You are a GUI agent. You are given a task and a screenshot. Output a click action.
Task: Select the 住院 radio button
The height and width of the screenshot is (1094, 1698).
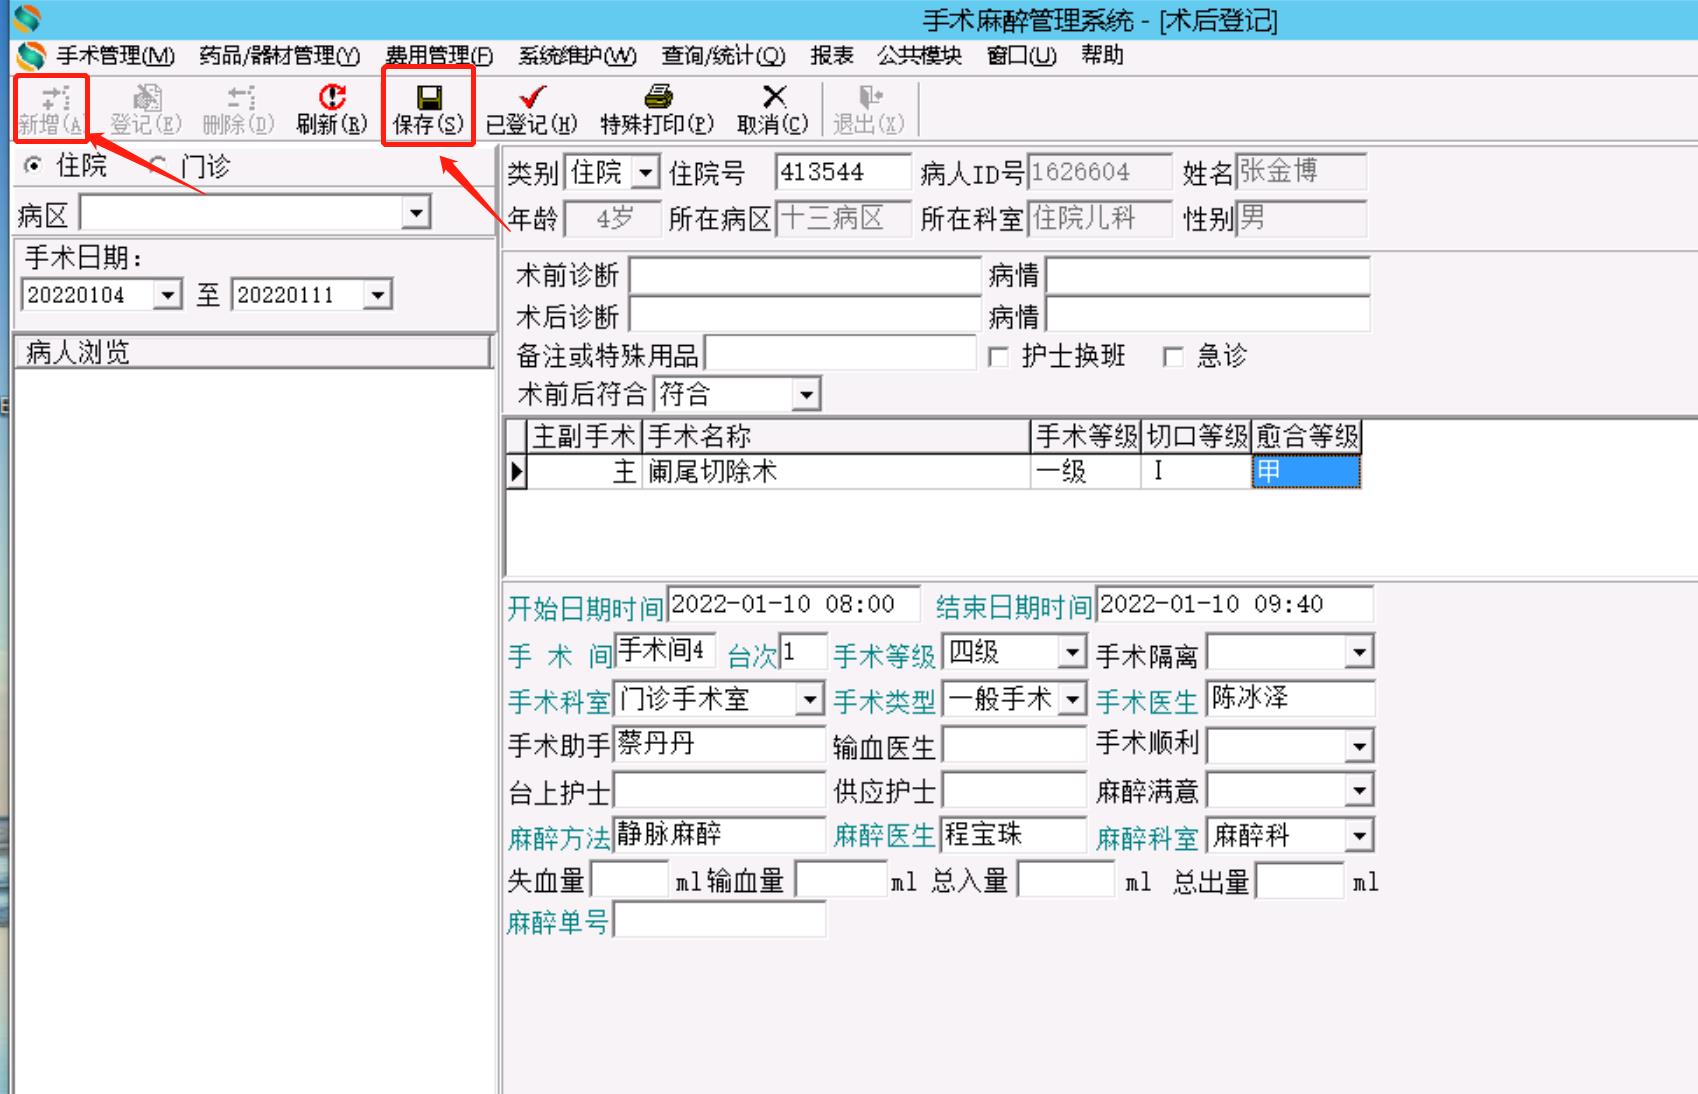click(x=33, y=165)
